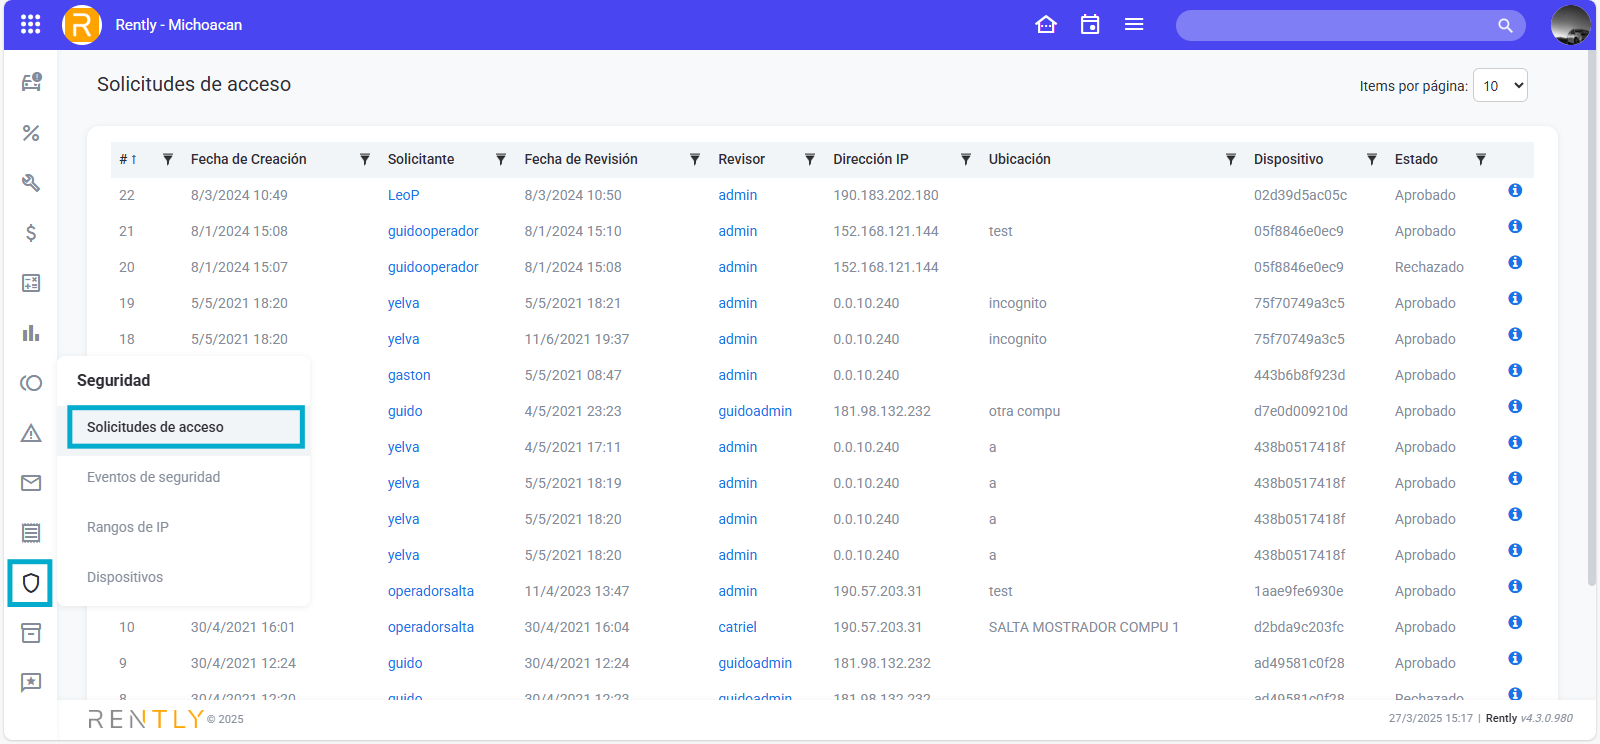Select Rangos de IP menu item
The width and height of the screenshot is (1600, 744).
[128, 527]
